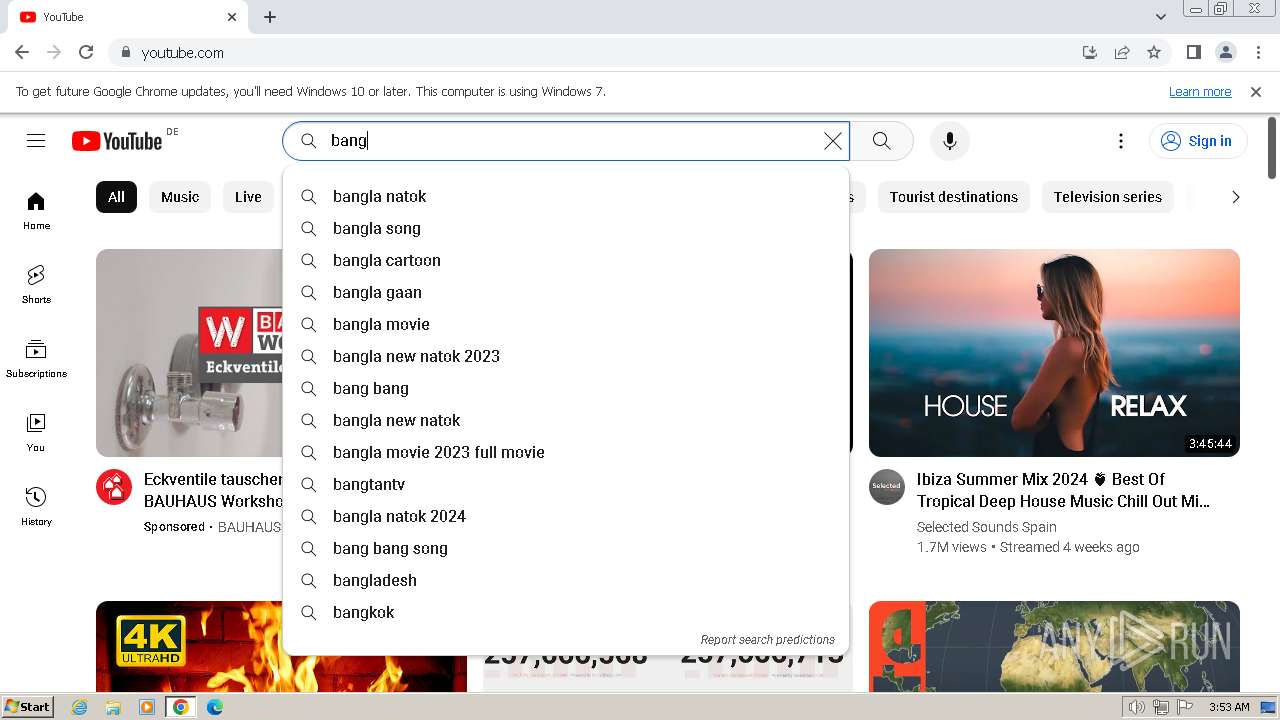Click the Learn more link

(x=1200, y=91)
